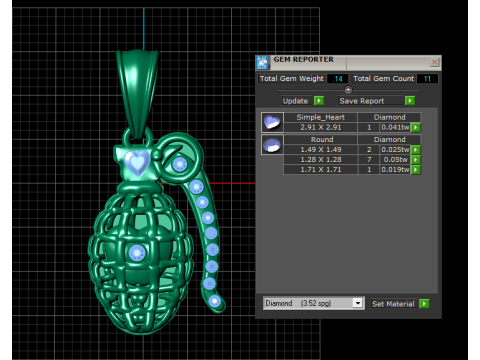This screenshot has width=480, height=360.
Task: Open the Diamond material dropdown
Action: [x=358, y=303]
